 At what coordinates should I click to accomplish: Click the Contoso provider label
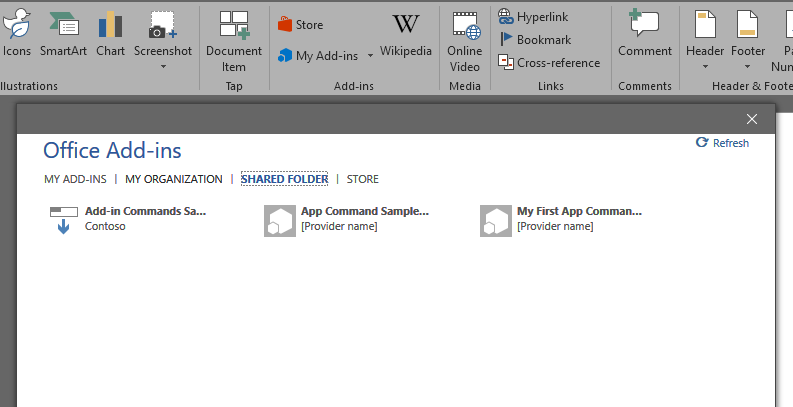(x=105, y=226)
